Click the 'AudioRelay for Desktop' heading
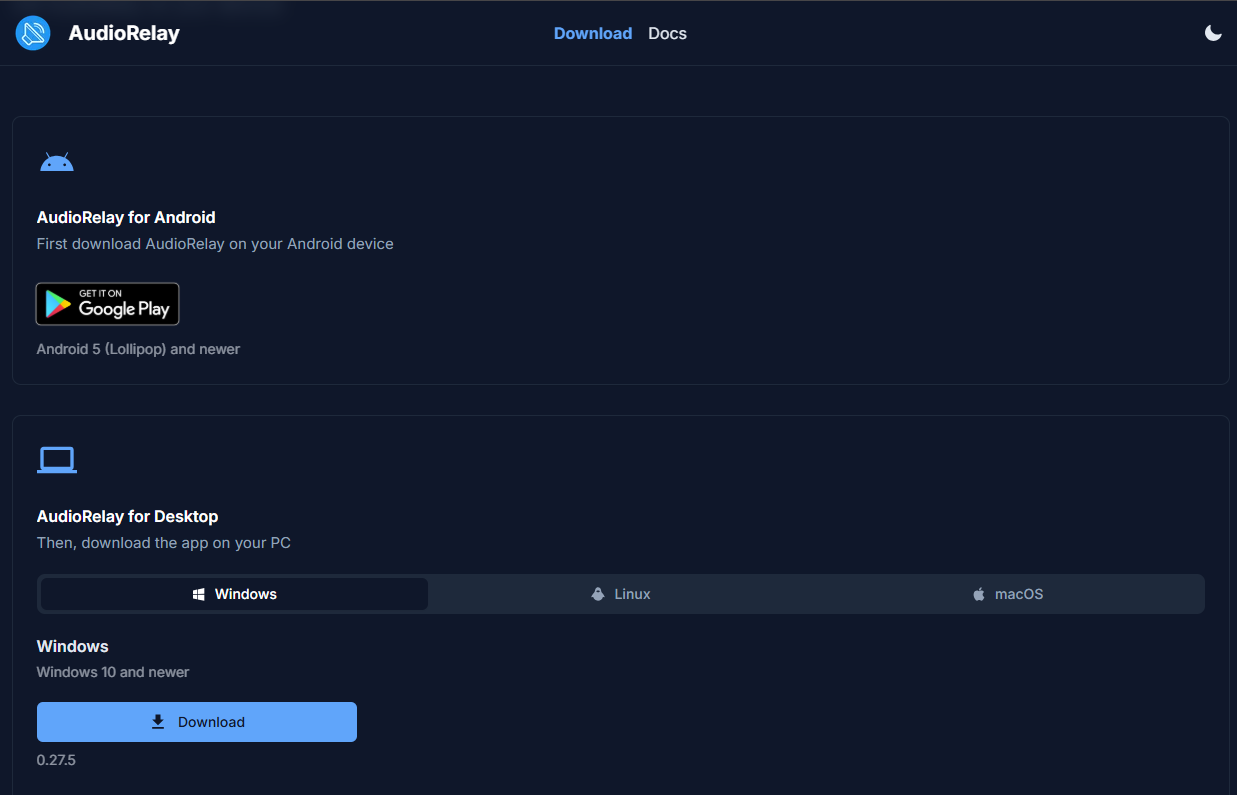The height and width of the screenshot is (795, 1237). click(x=127, y=516)
